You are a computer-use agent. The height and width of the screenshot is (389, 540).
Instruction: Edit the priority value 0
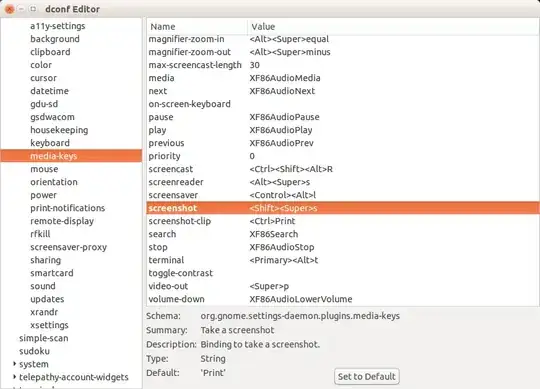pyautogui.click(x=252, y=156)
